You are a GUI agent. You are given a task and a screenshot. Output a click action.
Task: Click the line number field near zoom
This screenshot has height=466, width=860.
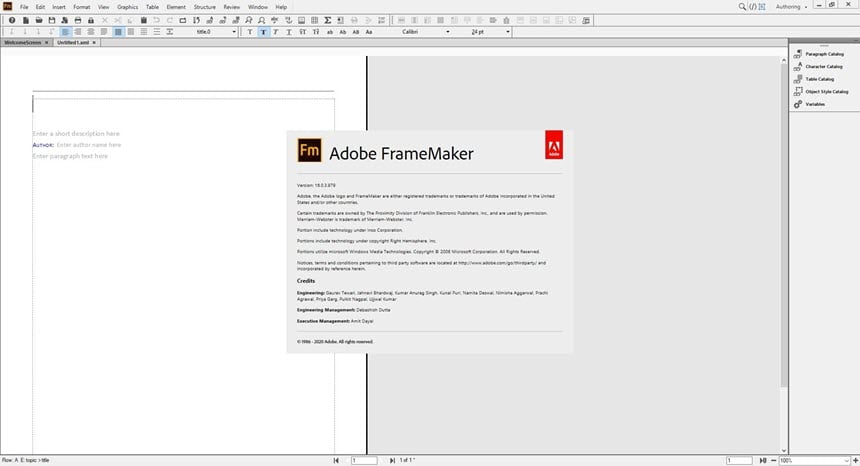click(x=739, y=461)
